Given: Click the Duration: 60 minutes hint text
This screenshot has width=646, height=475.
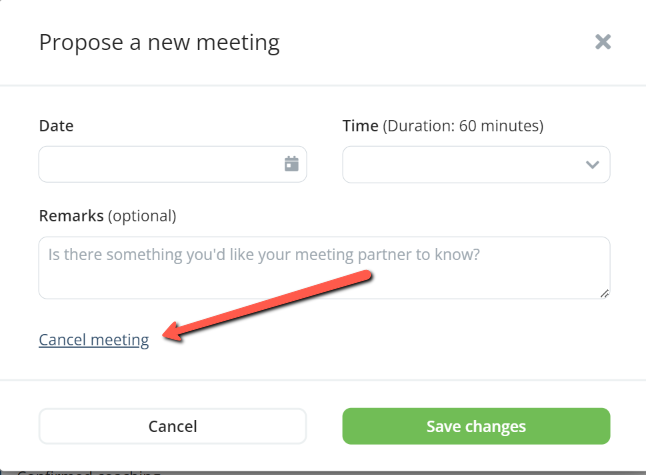Looking at the screenshot, I should coord(463,126).
